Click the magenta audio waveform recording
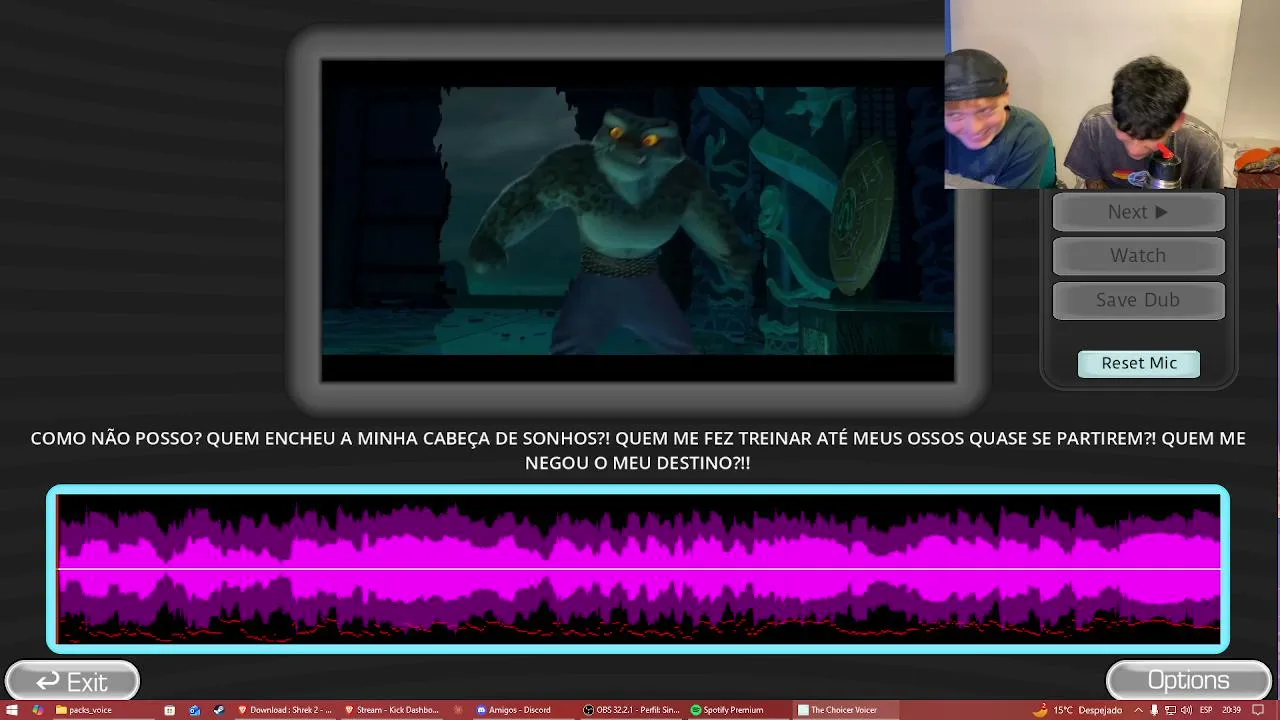The width and height of the screenshot is (1280, 720). coord(638,569)
